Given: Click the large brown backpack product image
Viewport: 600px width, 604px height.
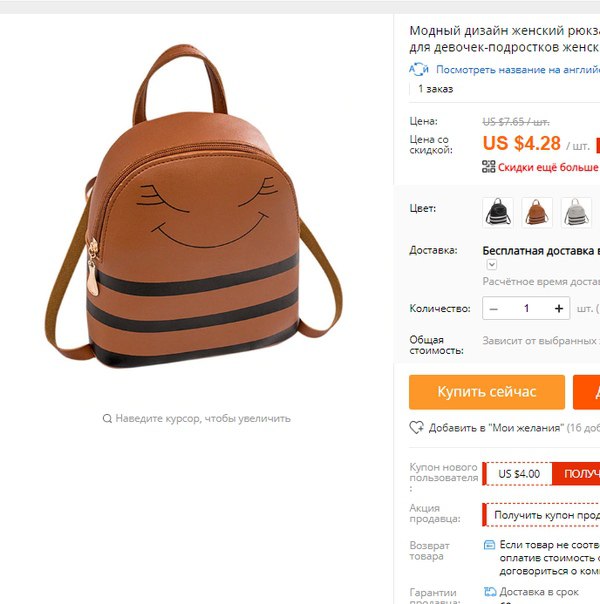Looking at the screenshot, I should pyautogui.click(x=194, y=206).
